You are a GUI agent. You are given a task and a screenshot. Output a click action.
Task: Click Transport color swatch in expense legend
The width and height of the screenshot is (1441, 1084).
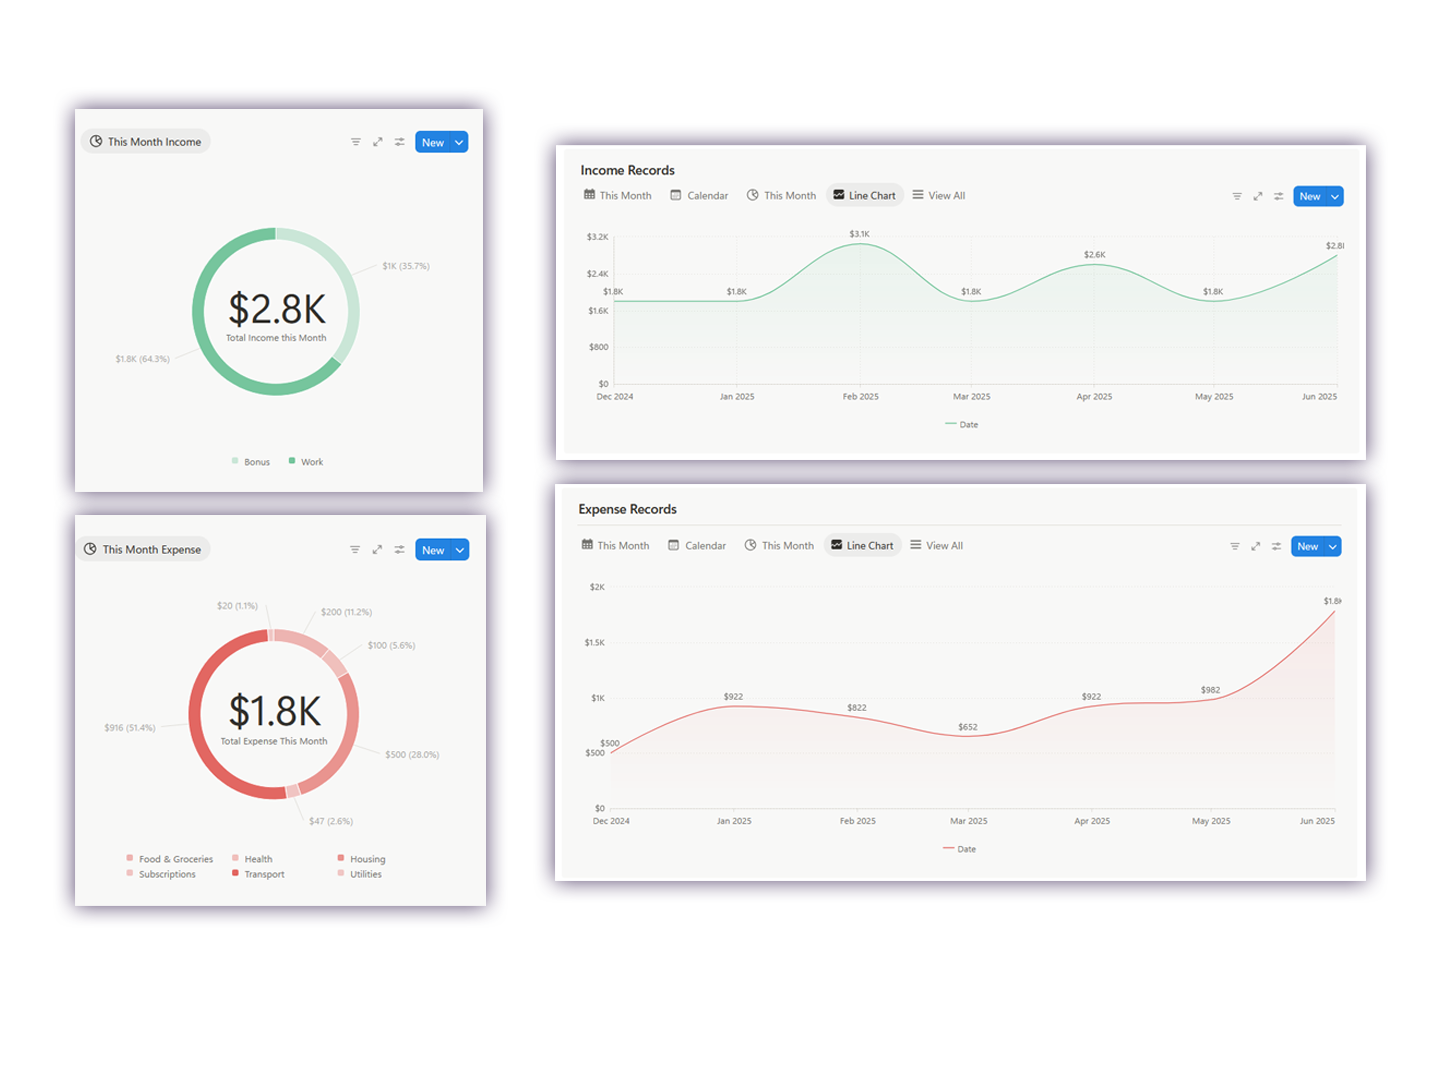[x=235, y=873]
